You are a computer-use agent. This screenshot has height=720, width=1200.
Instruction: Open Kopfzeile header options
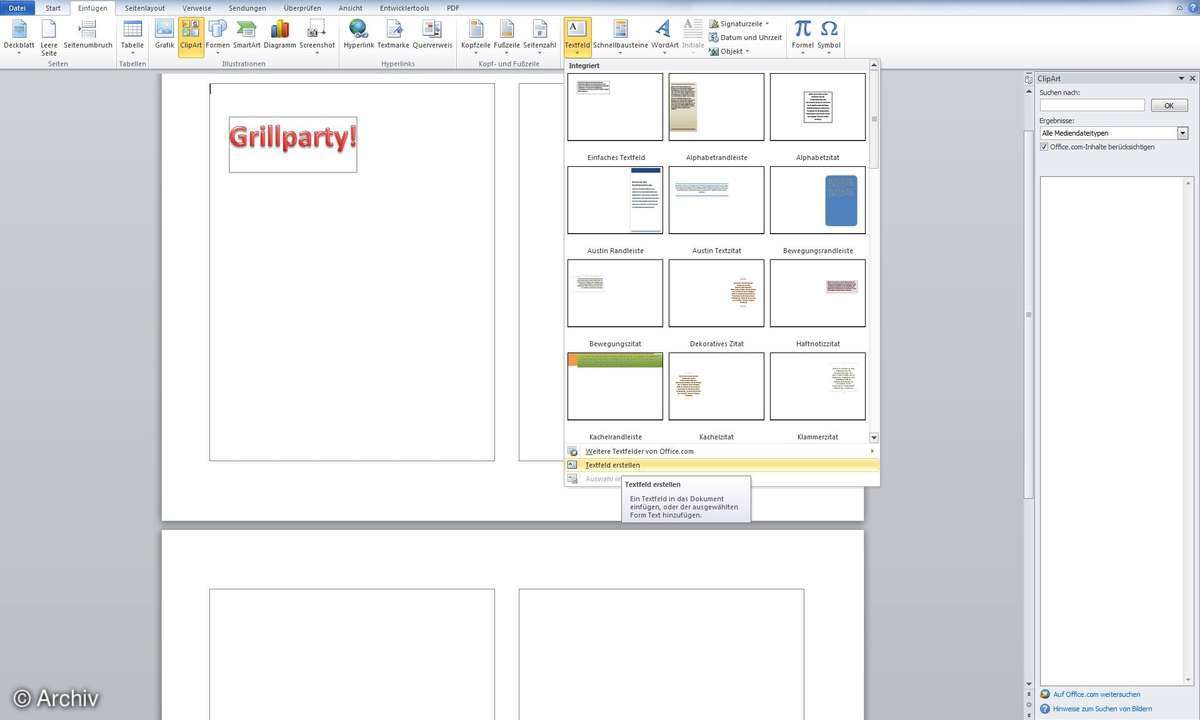(x=476, y=35)
